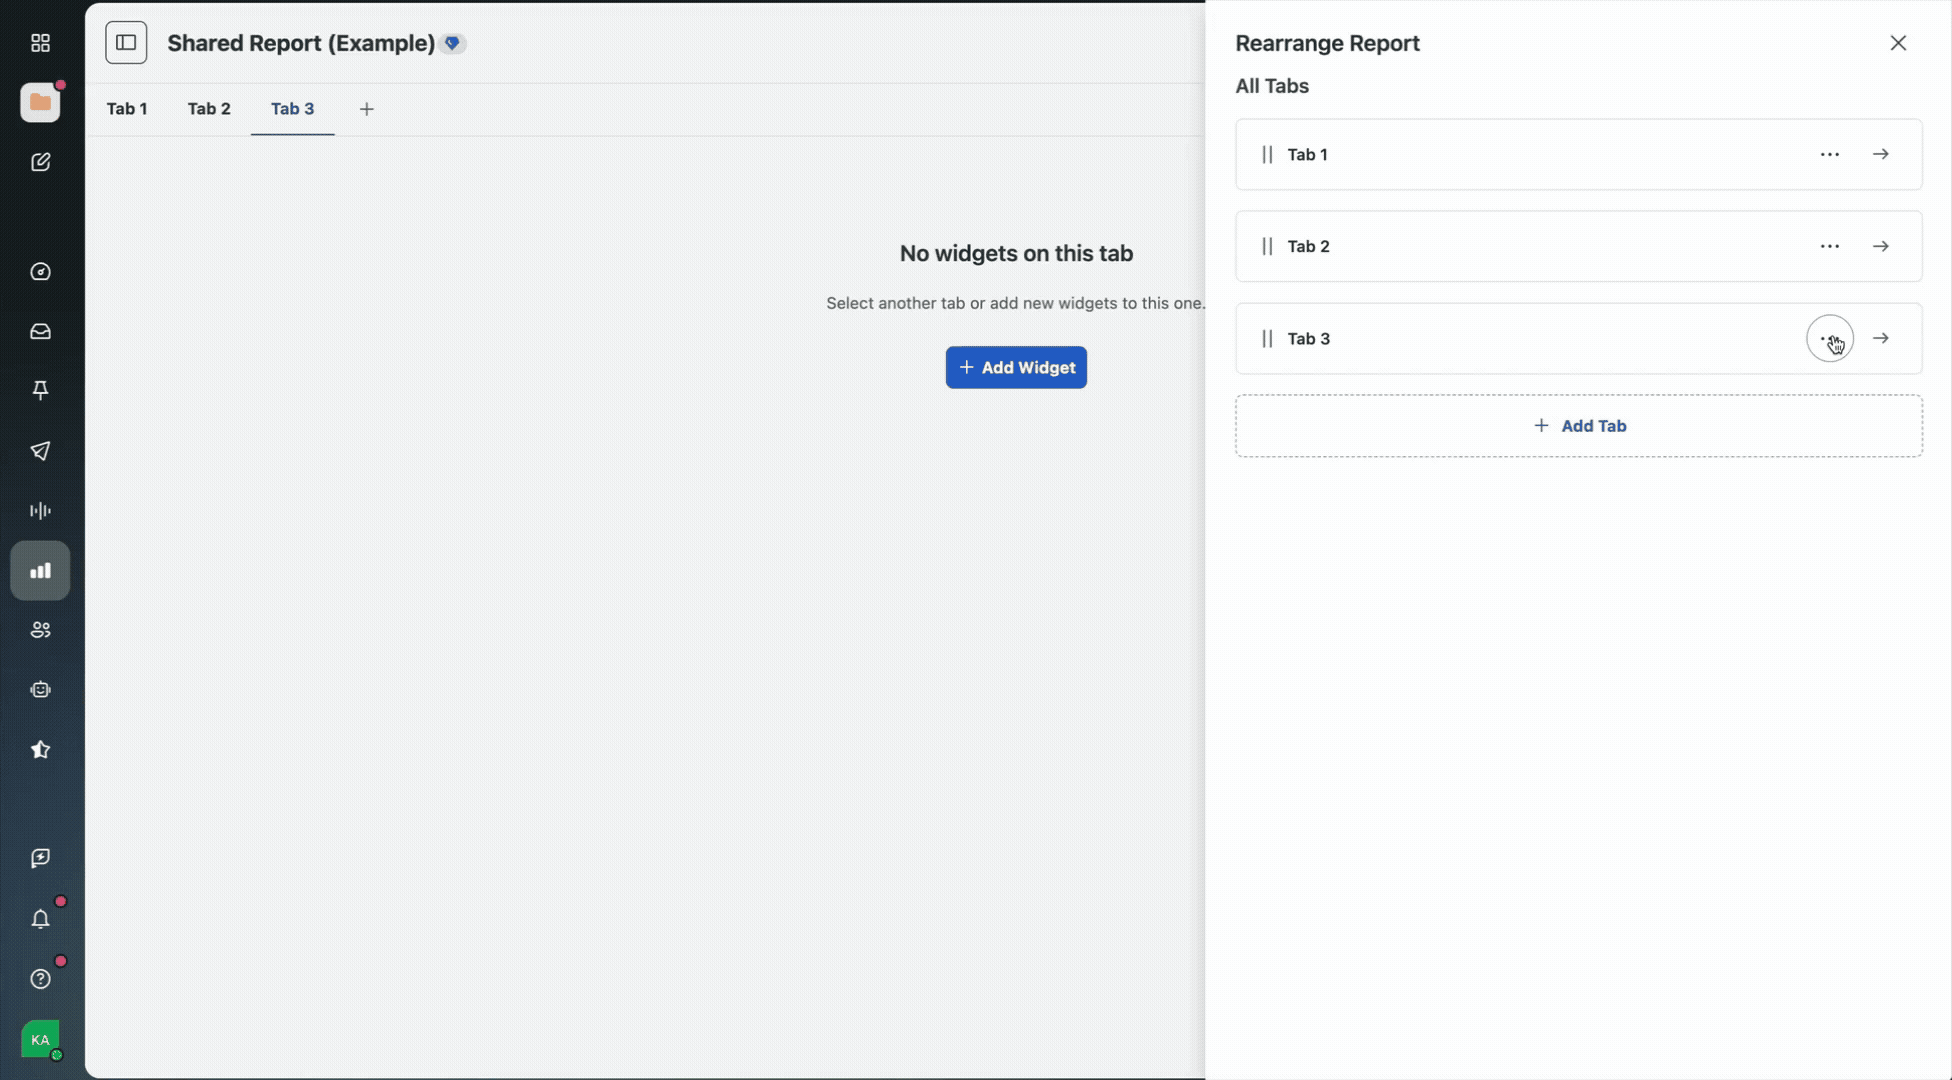The width and height of the screenshot is (1952, 1080).
Task: Expand Tab 1 with arrow icon
Action: [x=1881, y=154]
